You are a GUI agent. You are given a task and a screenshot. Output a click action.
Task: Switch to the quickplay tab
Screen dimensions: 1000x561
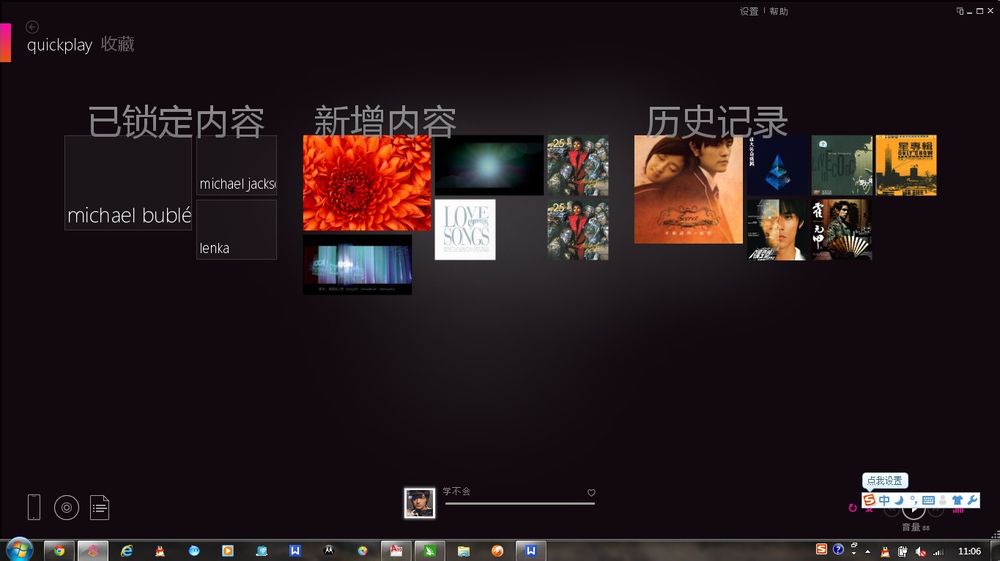pyautogui.click(x=59, y=45)
